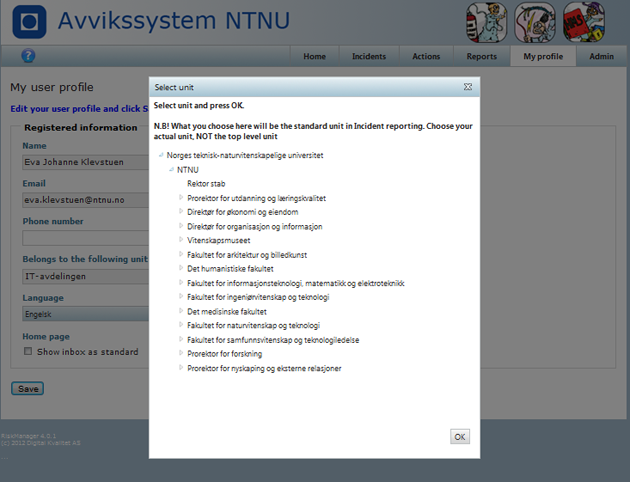Screen dimensions: 630x482
Task: Select NTNU unit label
Action: click(188, 170)
